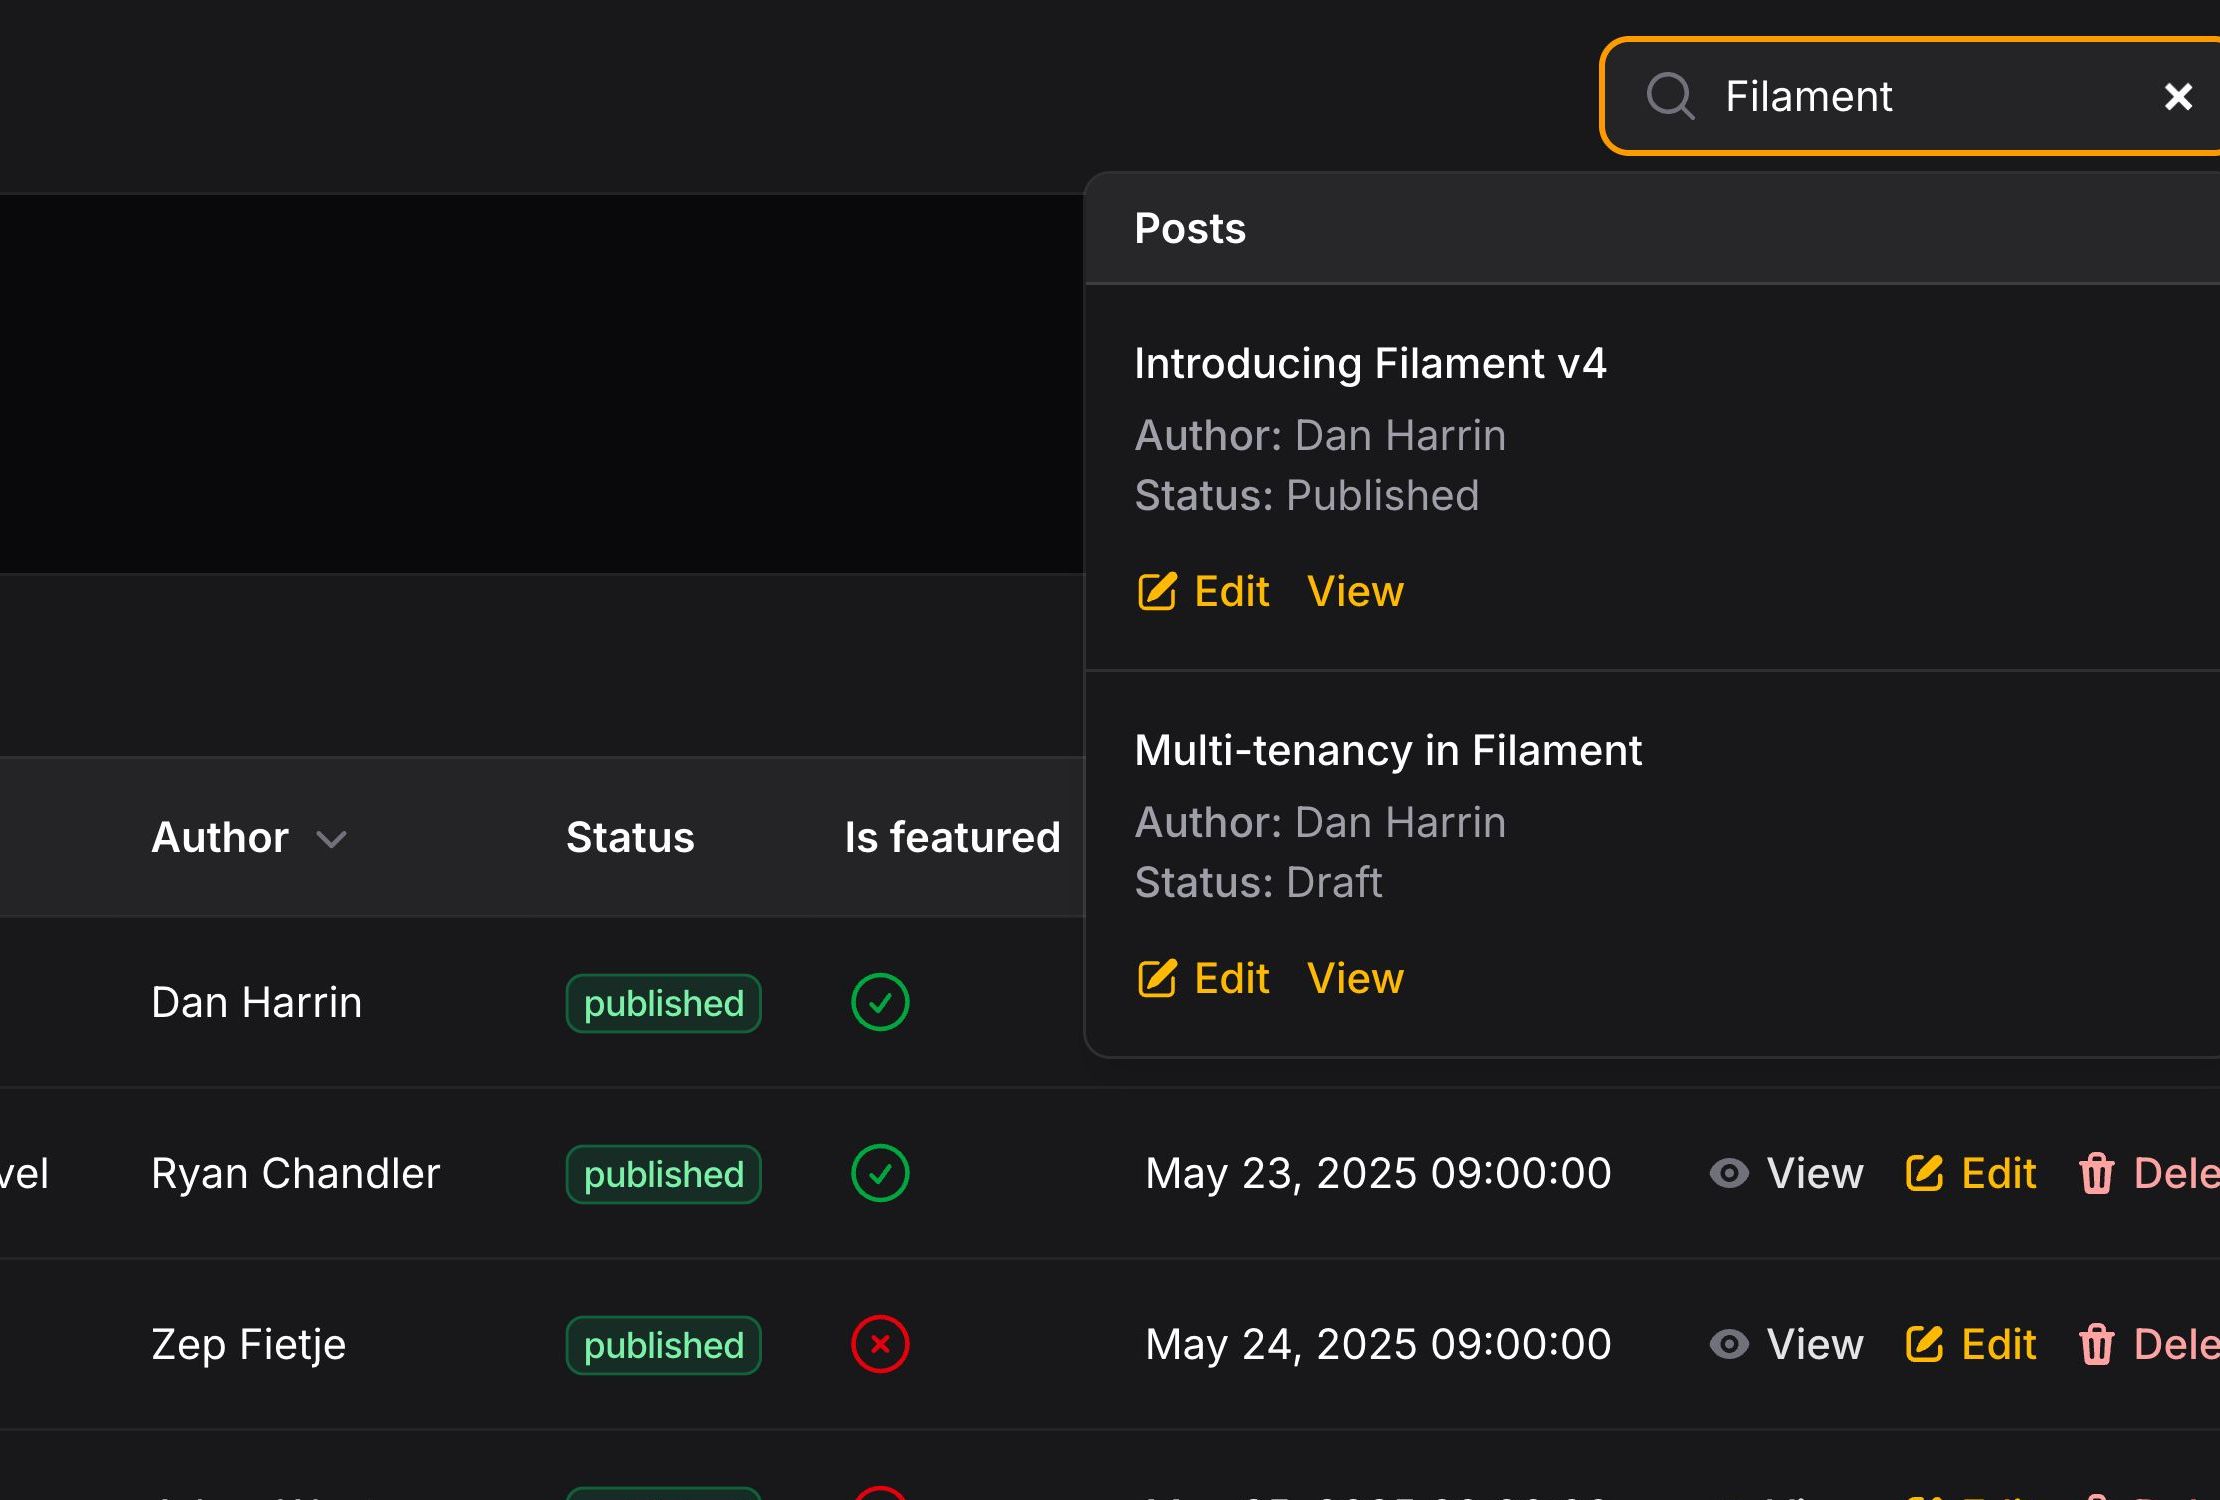Select the Ryan Chandler author cell

(x=296, y=1173)
